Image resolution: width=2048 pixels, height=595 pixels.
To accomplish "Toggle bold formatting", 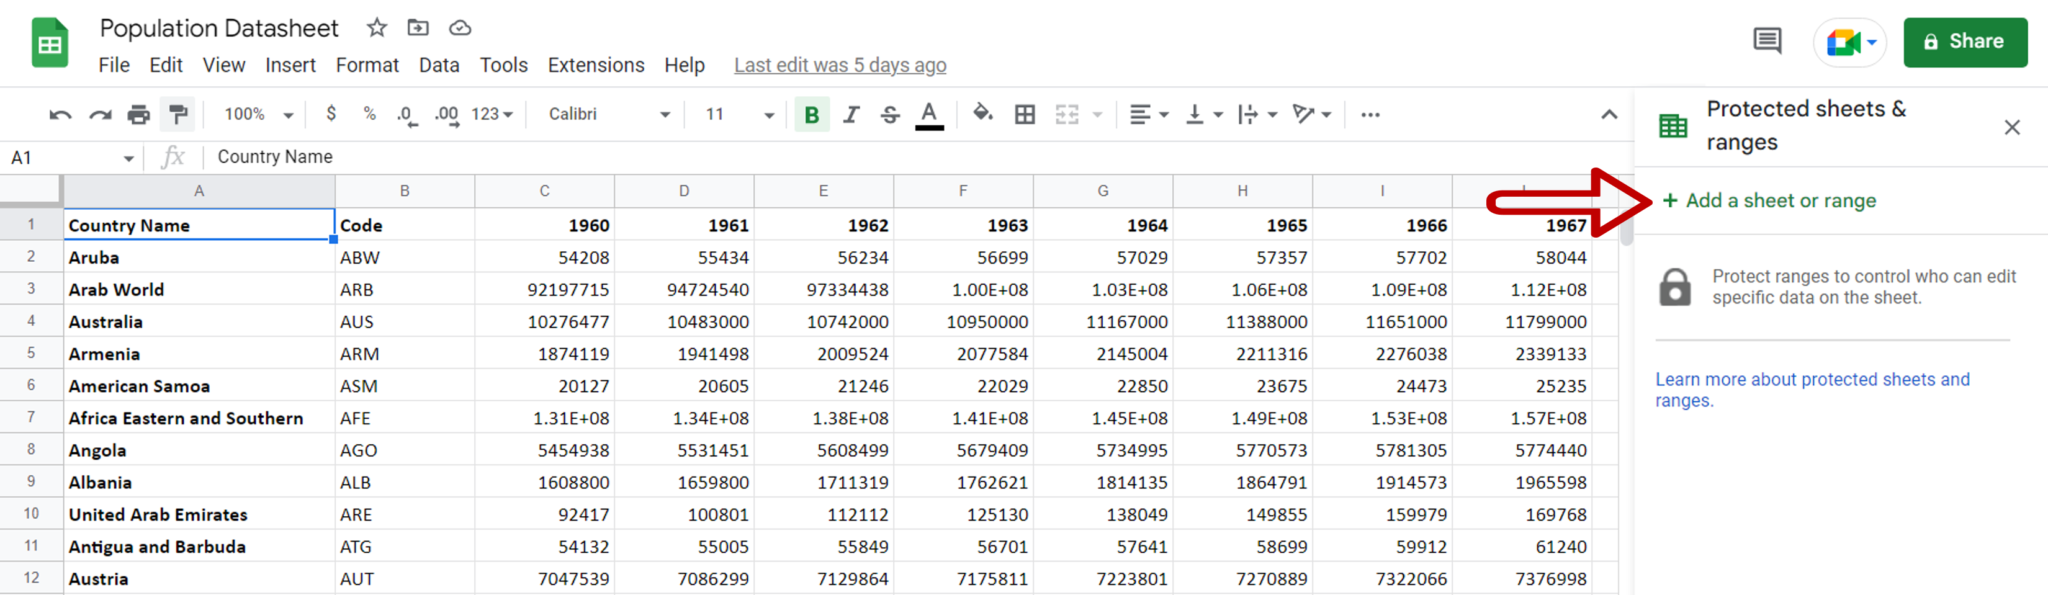I will [812, 115].
